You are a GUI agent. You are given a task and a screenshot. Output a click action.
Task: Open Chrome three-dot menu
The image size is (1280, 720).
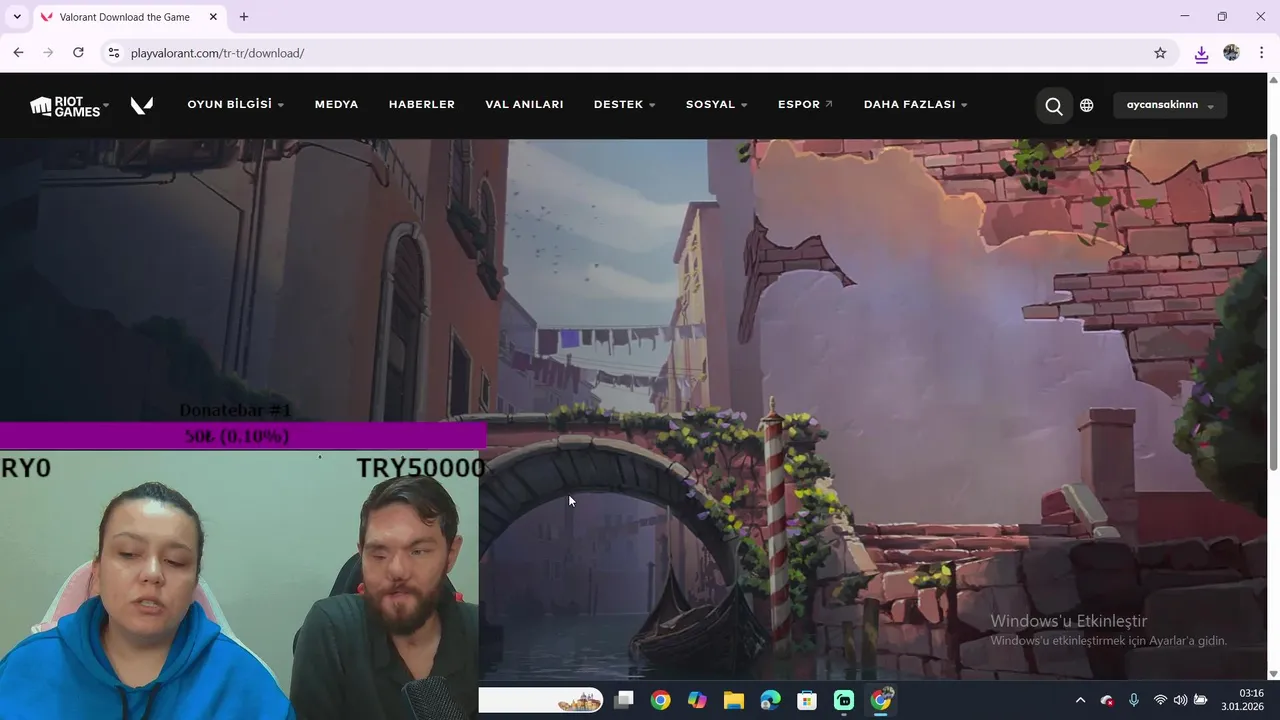1261,53
